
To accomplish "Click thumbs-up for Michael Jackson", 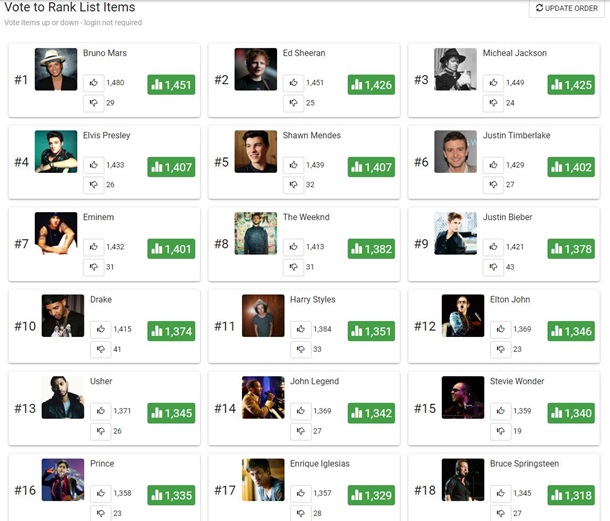I will pyautogui.click(x=493, y=83).
